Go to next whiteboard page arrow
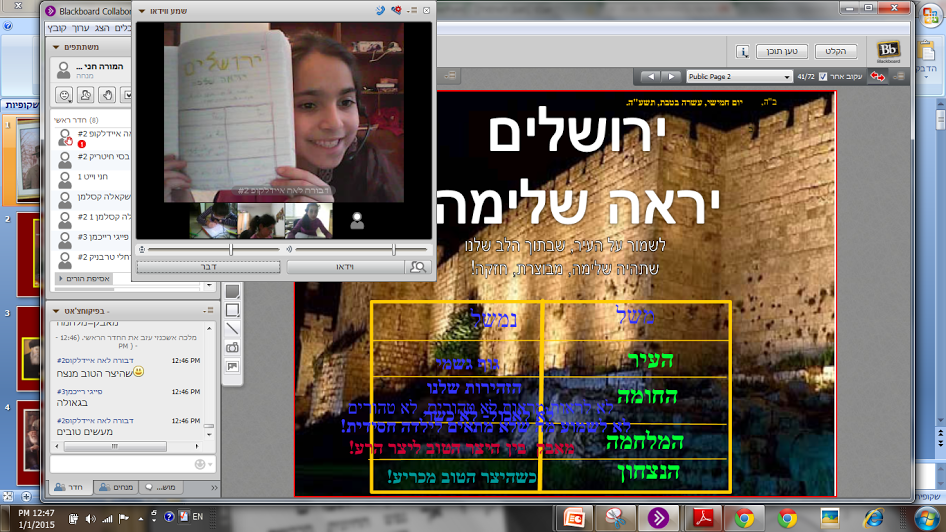 point(671,77)
